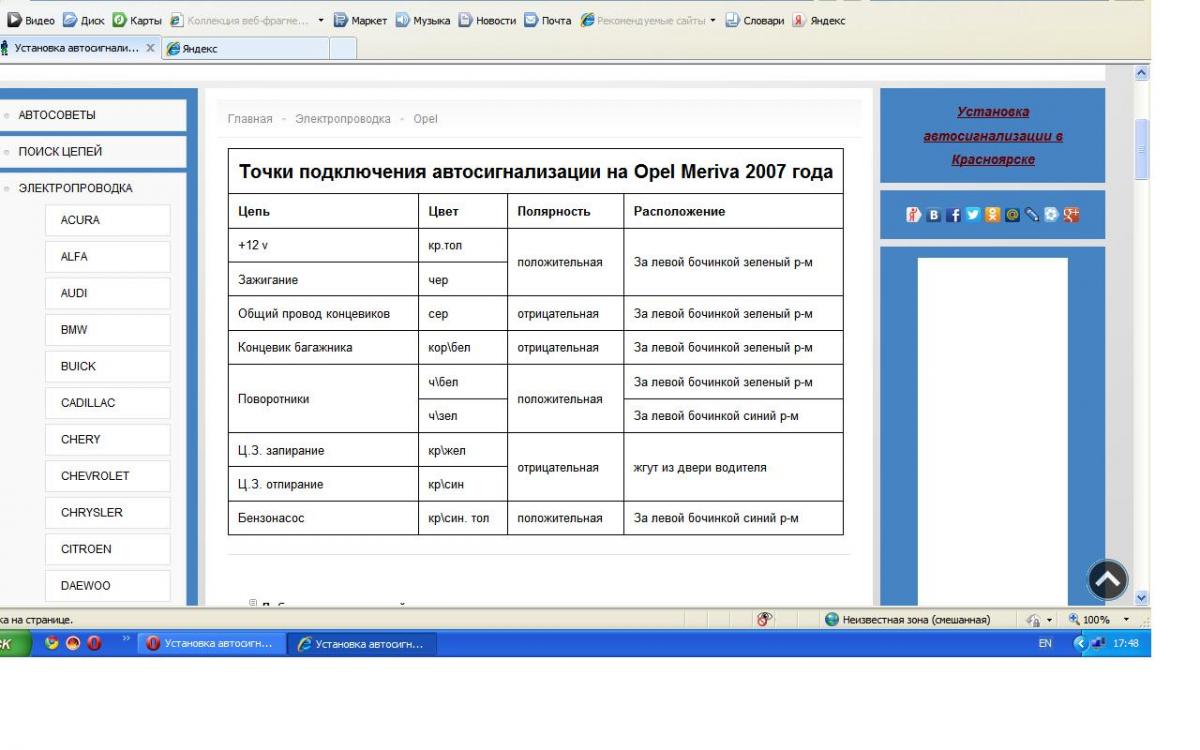Share page on Twitter icon
The image size is (1200, 750).
(x=973, y=214)
